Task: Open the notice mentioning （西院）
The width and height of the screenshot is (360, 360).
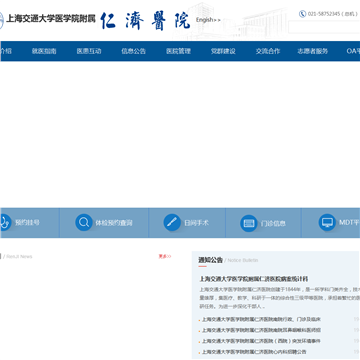Action: (x=261, y=341)
